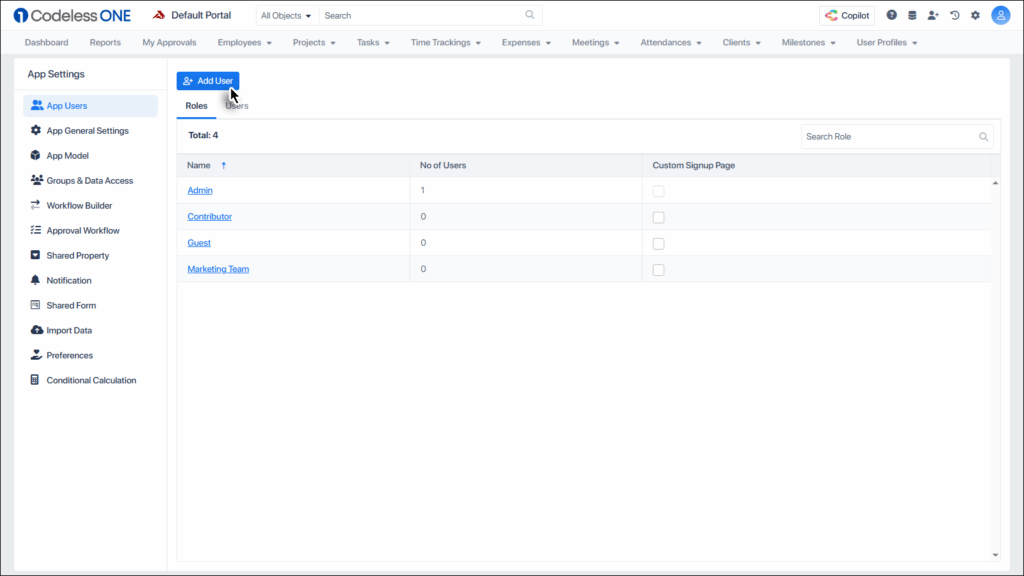Click the search magnifier icon in top bar
1024x576 pixels.
click(x=530, y=15)
